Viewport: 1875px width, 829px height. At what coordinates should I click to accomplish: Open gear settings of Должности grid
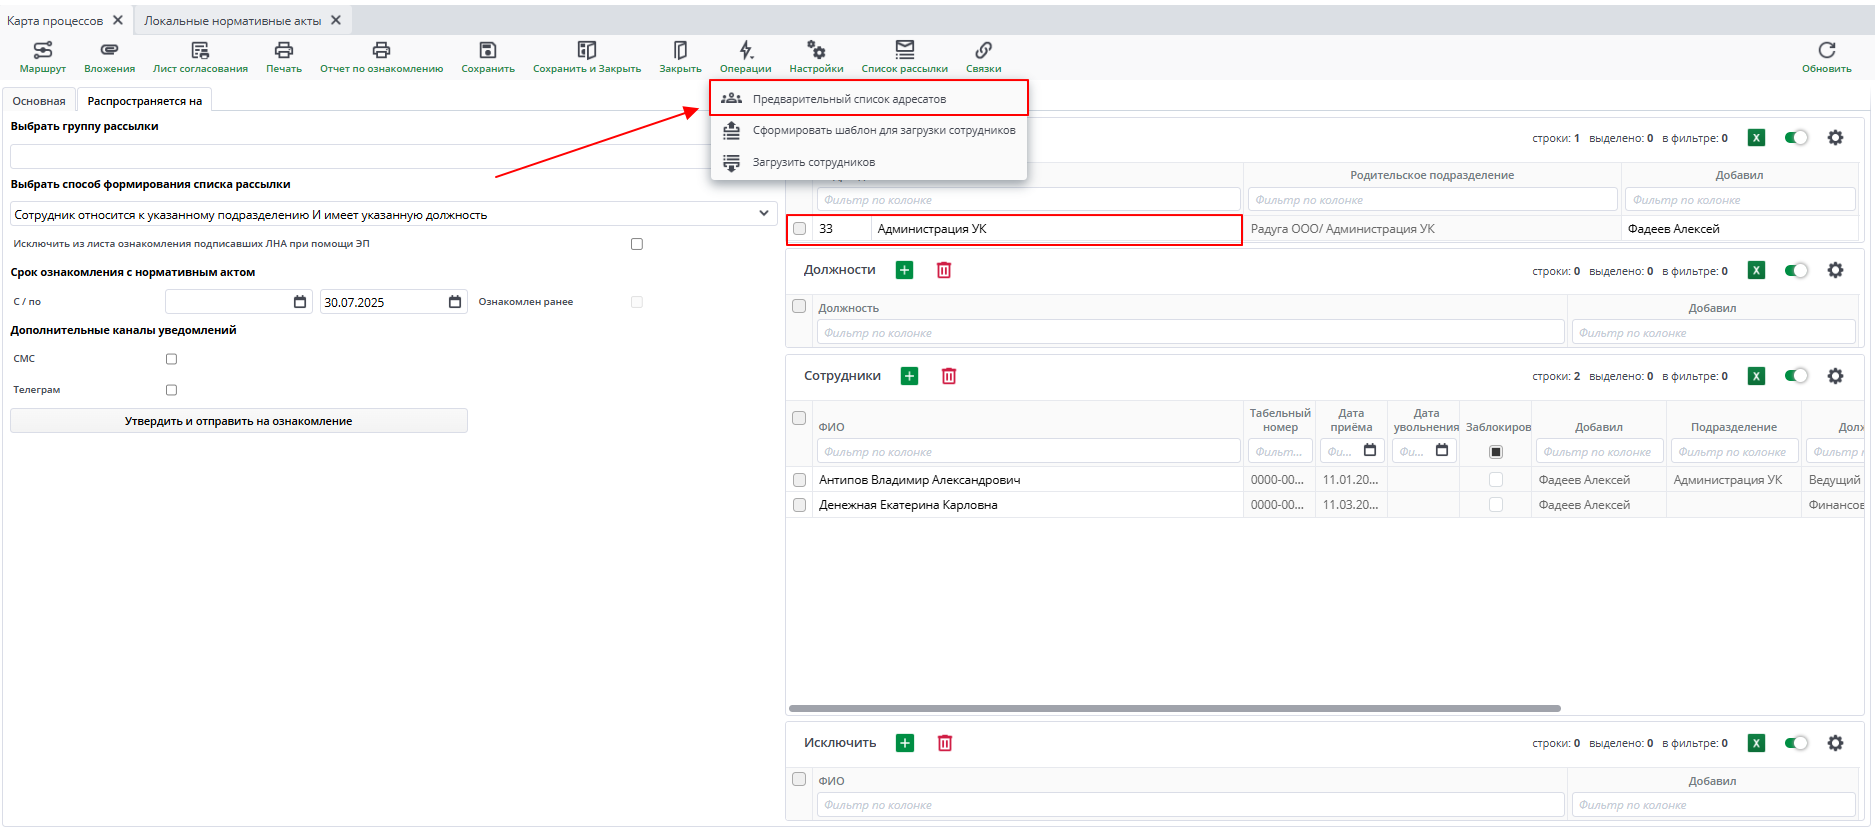1835,270
